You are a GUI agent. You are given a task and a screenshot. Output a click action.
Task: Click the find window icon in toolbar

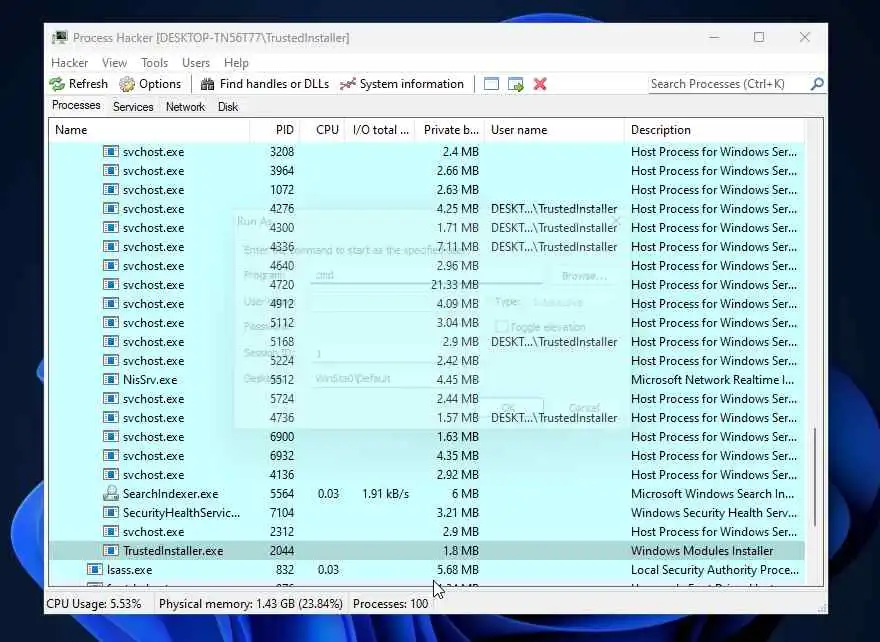tap(491, 84)
